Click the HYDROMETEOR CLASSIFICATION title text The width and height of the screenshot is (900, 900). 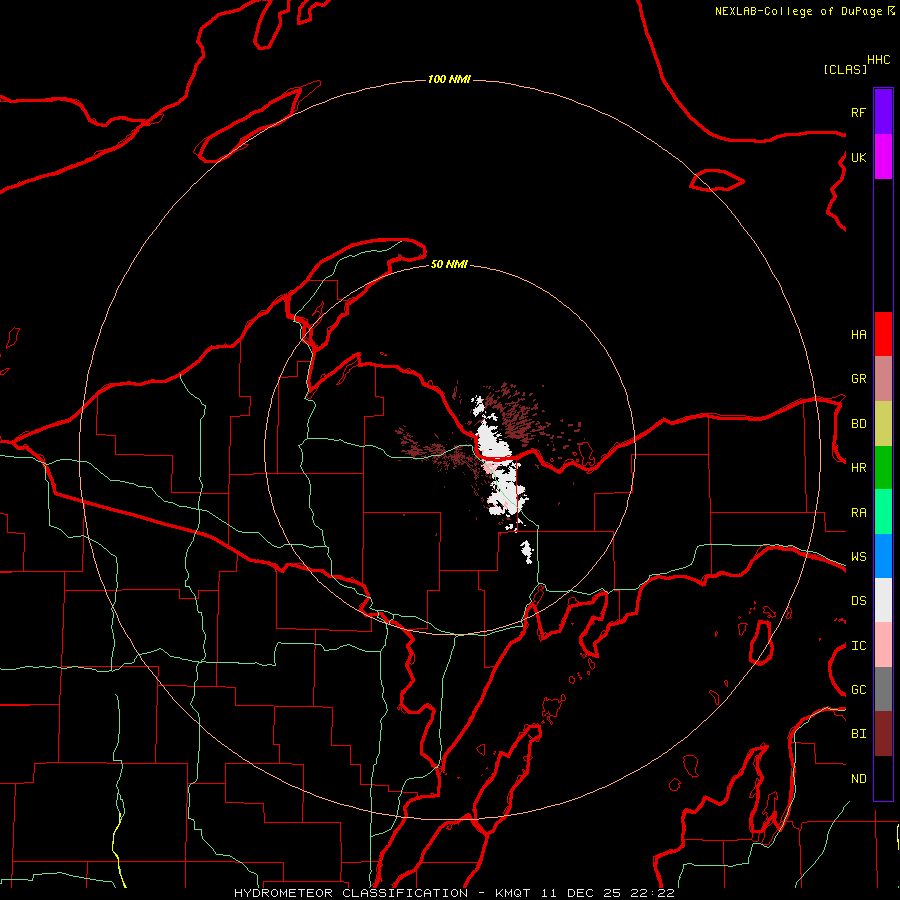point(351,893)
